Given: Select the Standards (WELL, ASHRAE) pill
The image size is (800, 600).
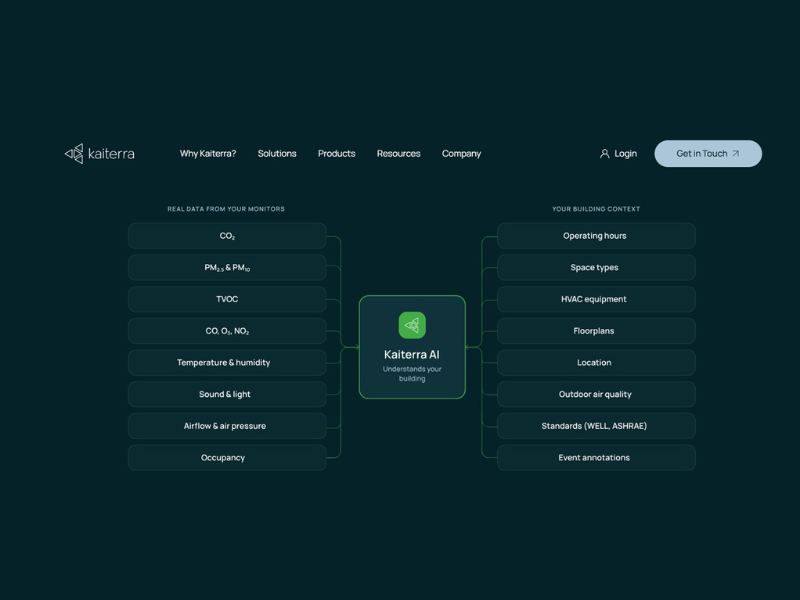Looking at the screenshot, I should tap(596, 426).
